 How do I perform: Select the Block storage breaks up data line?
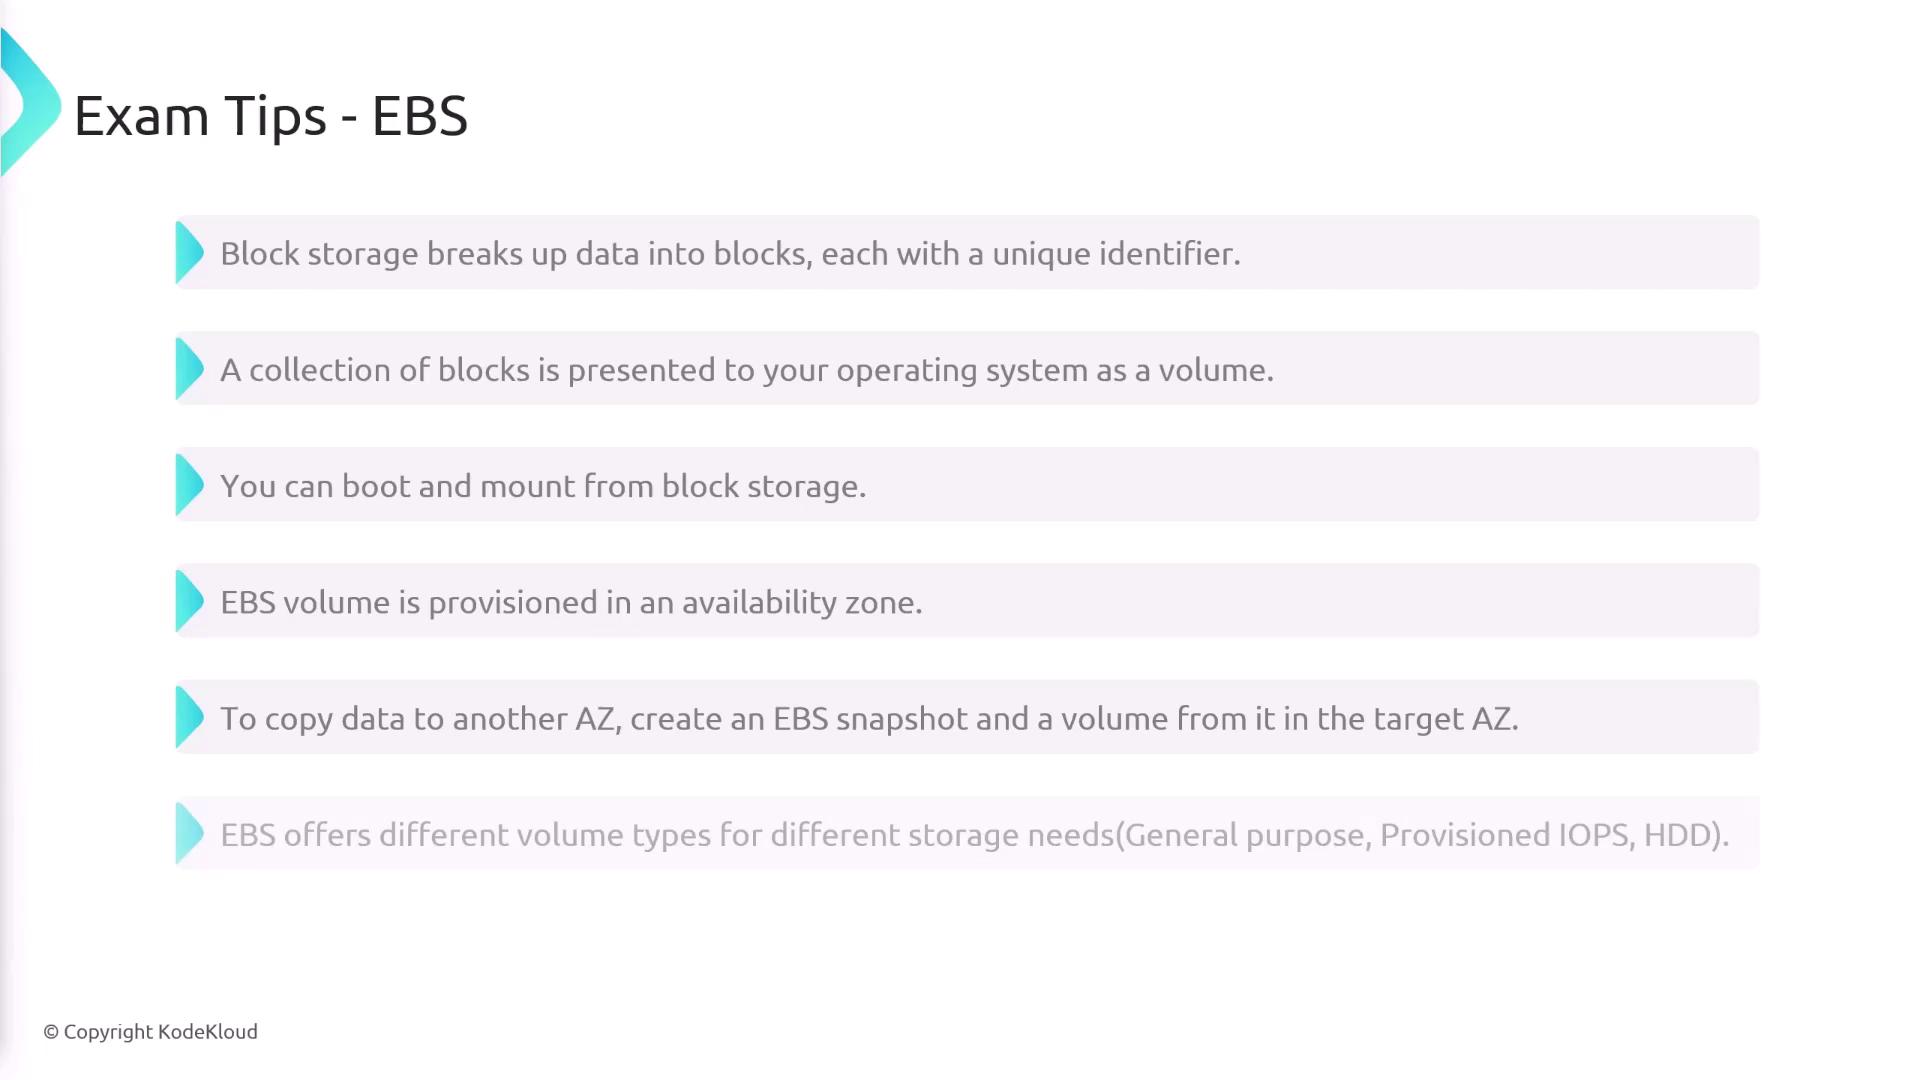(x=730, y=254)
